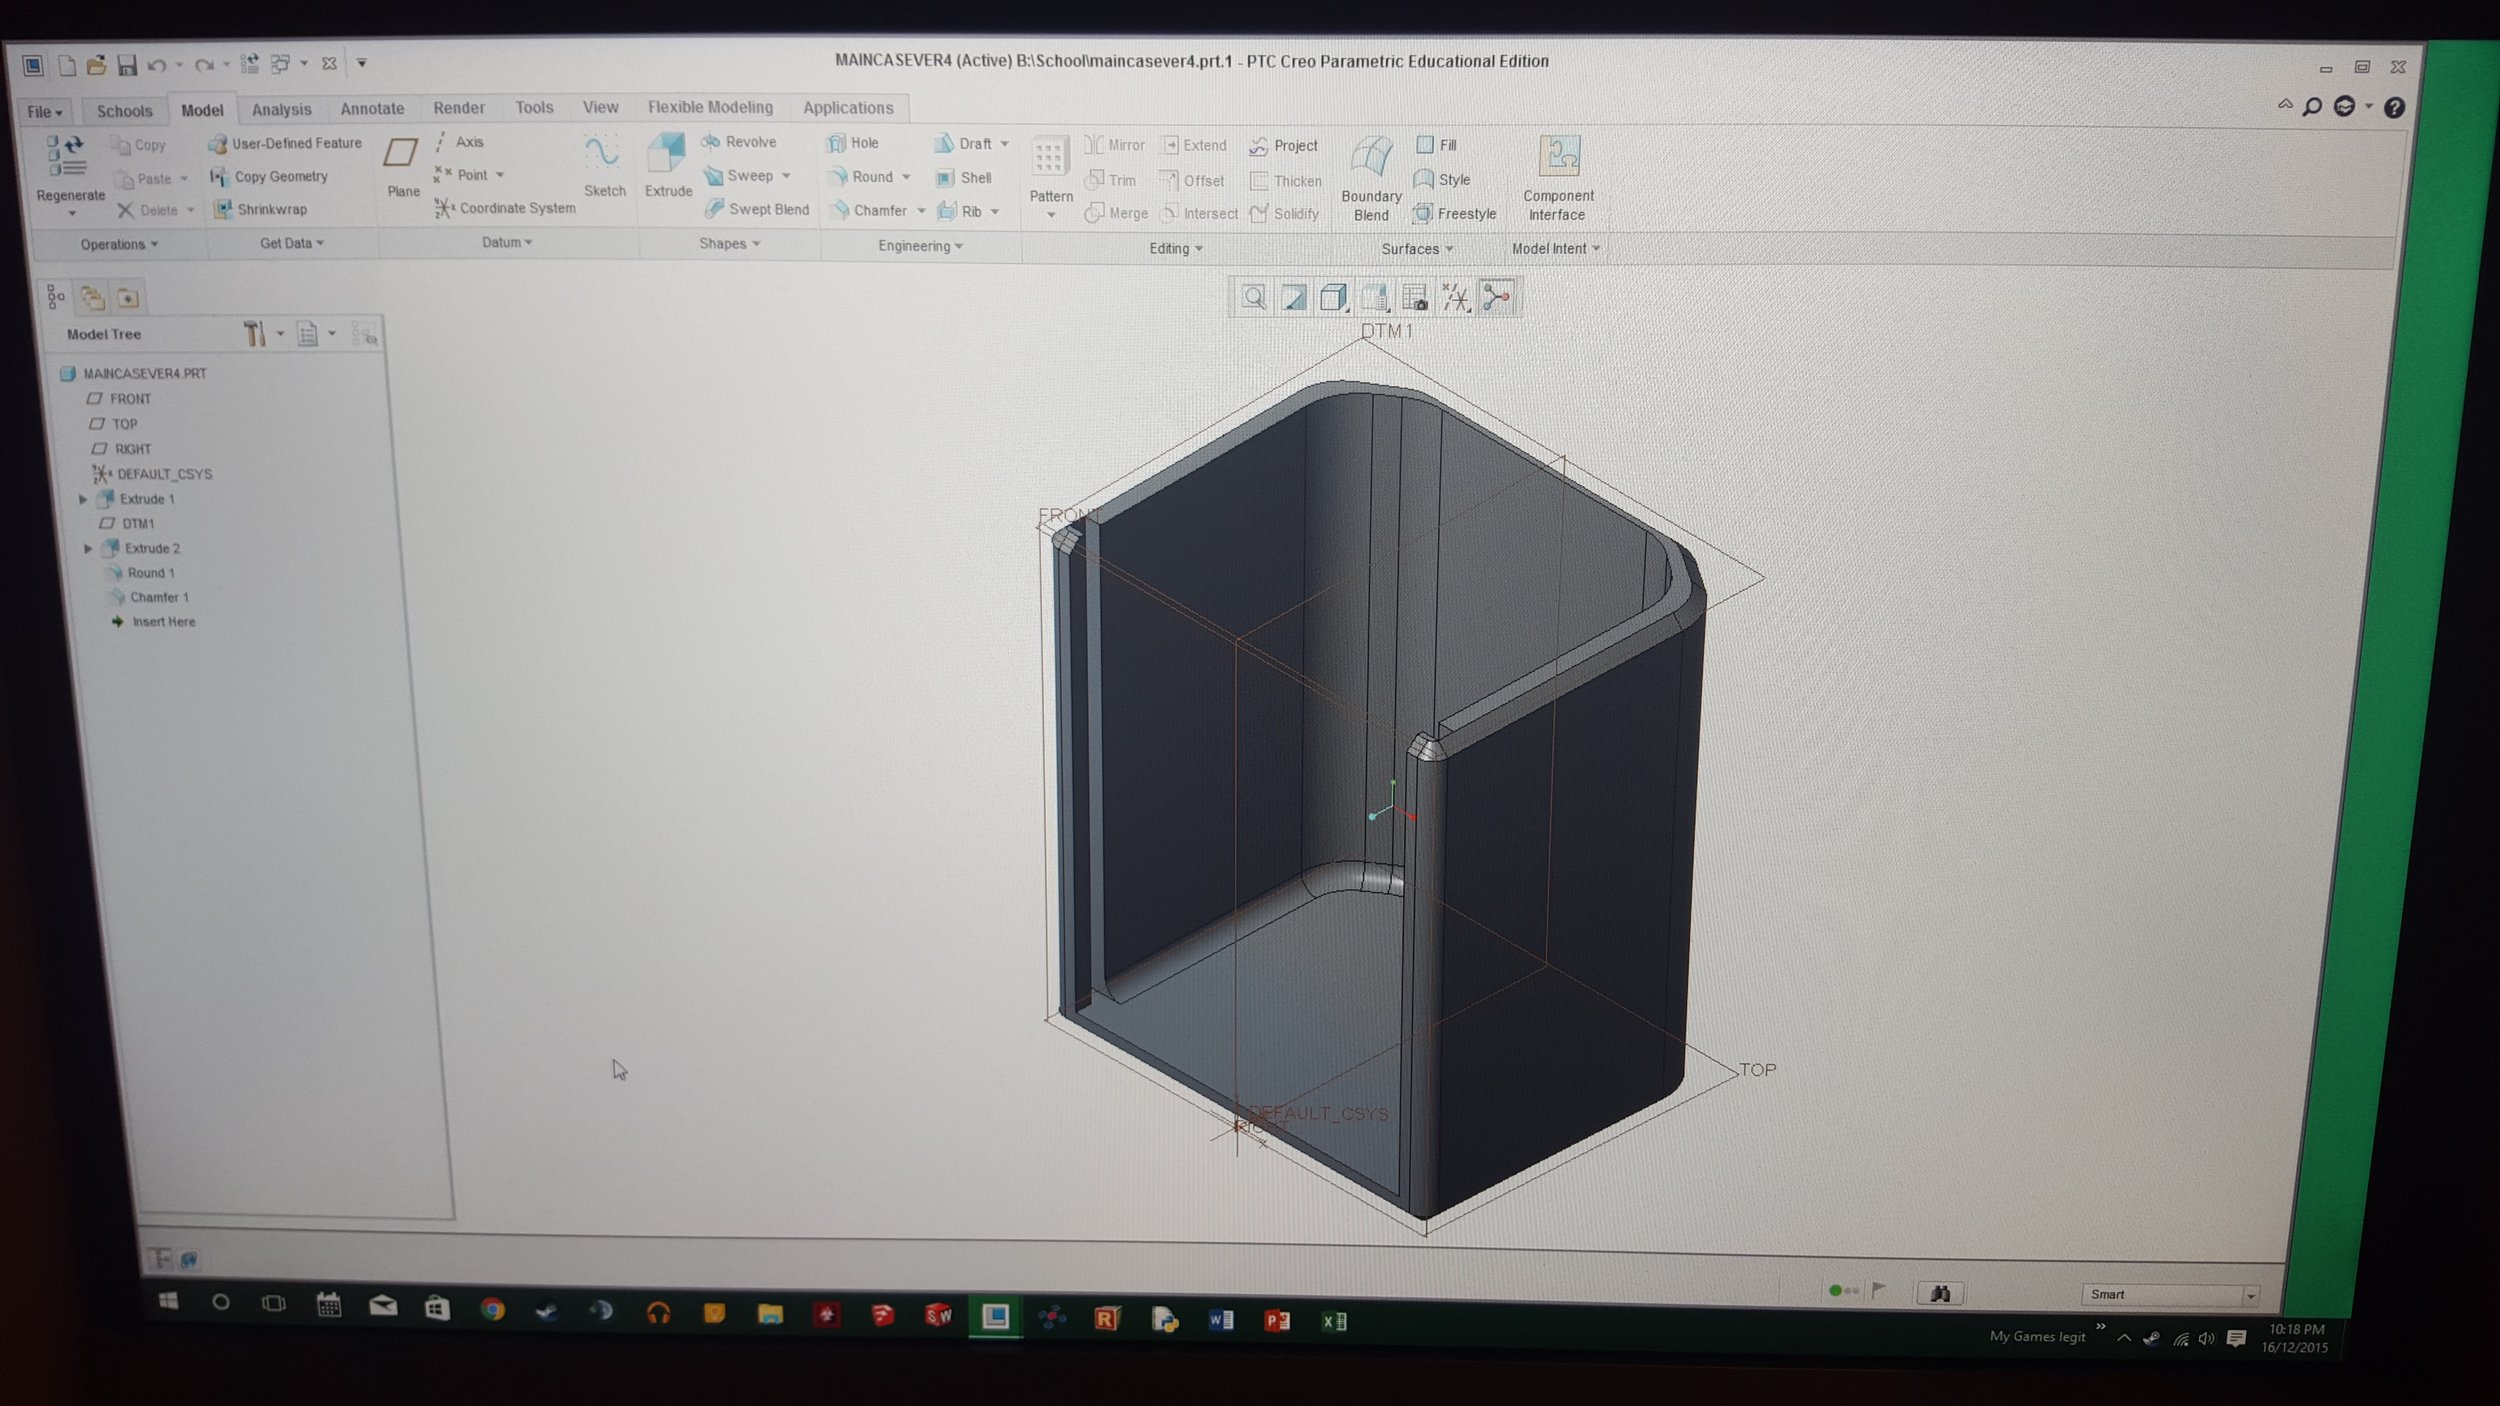
Task: Expand the Extrude 2 feature in model tree
Action: 89,548
